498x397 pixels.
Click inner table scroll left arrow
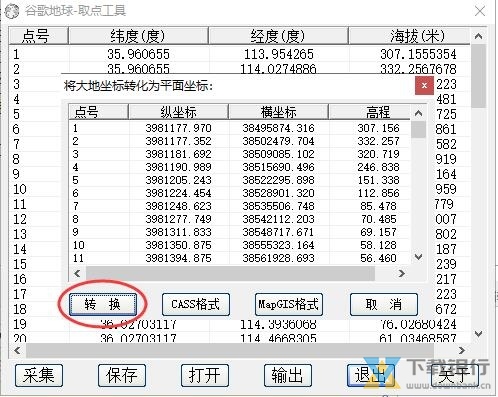[x=77, y=274]
